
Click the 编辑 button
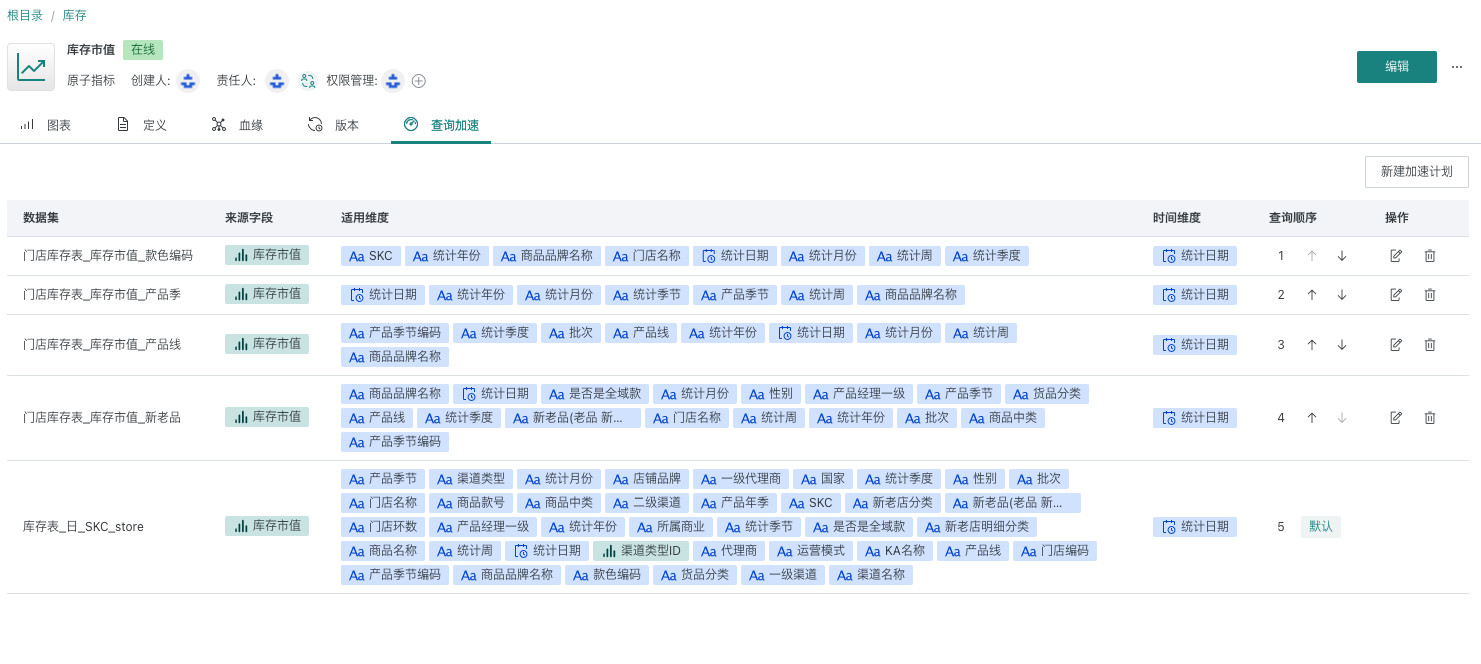tap(1396, 67)
